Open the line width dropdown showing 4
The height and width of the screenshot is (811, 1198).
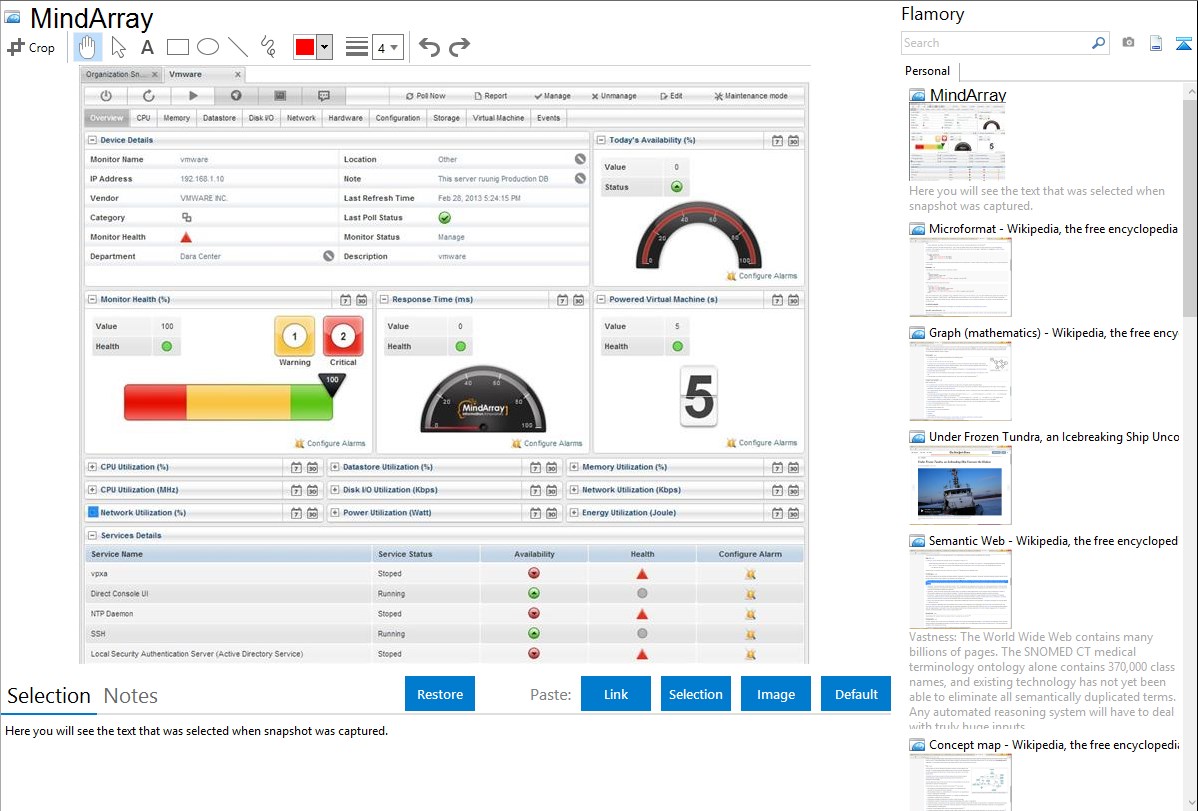(387, 47)
